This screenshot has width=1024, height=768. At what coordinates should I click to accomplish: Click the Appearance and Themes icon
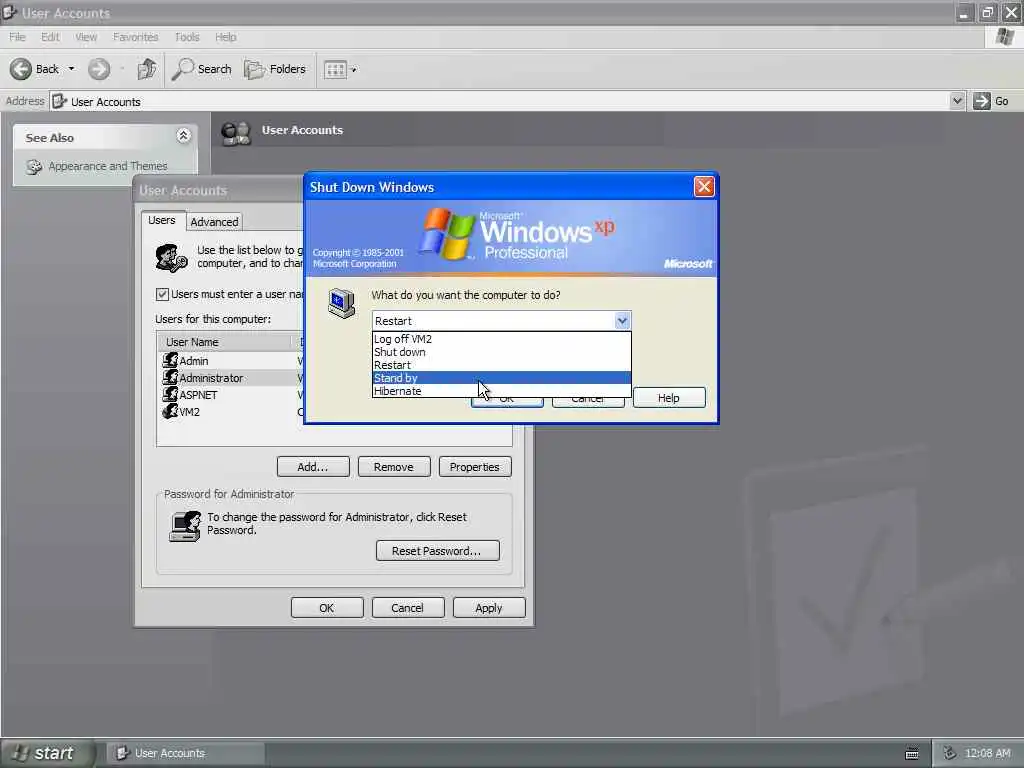pyautogui.click(x=34, y=167)
